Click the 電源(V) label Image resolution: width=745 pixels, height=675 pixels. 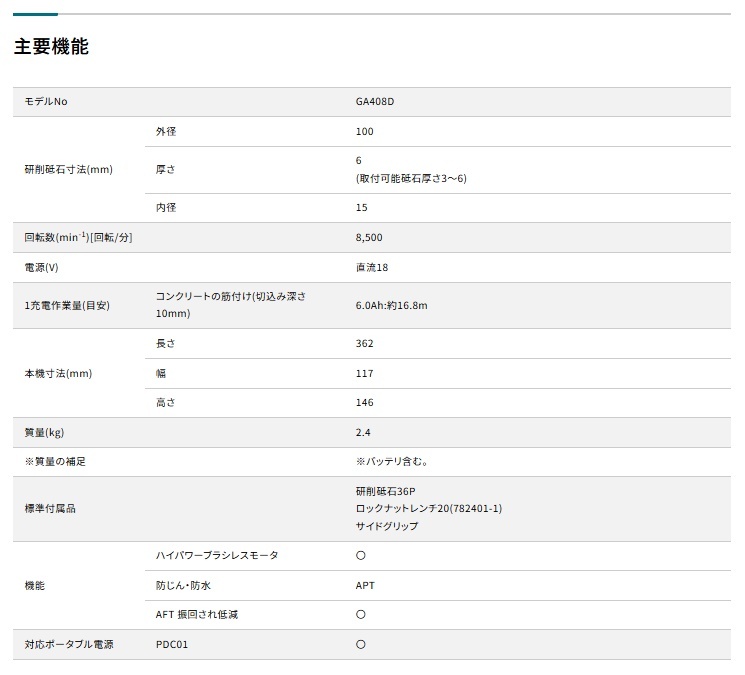(x=41, y=267)
